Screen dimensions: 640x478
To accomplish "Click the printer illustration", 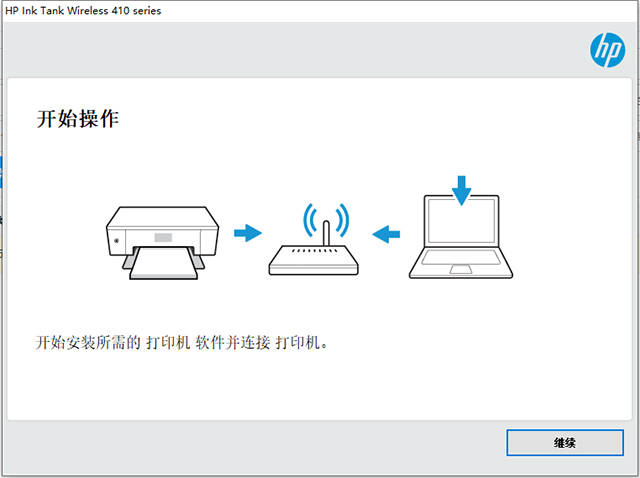I will coord(162,243).
